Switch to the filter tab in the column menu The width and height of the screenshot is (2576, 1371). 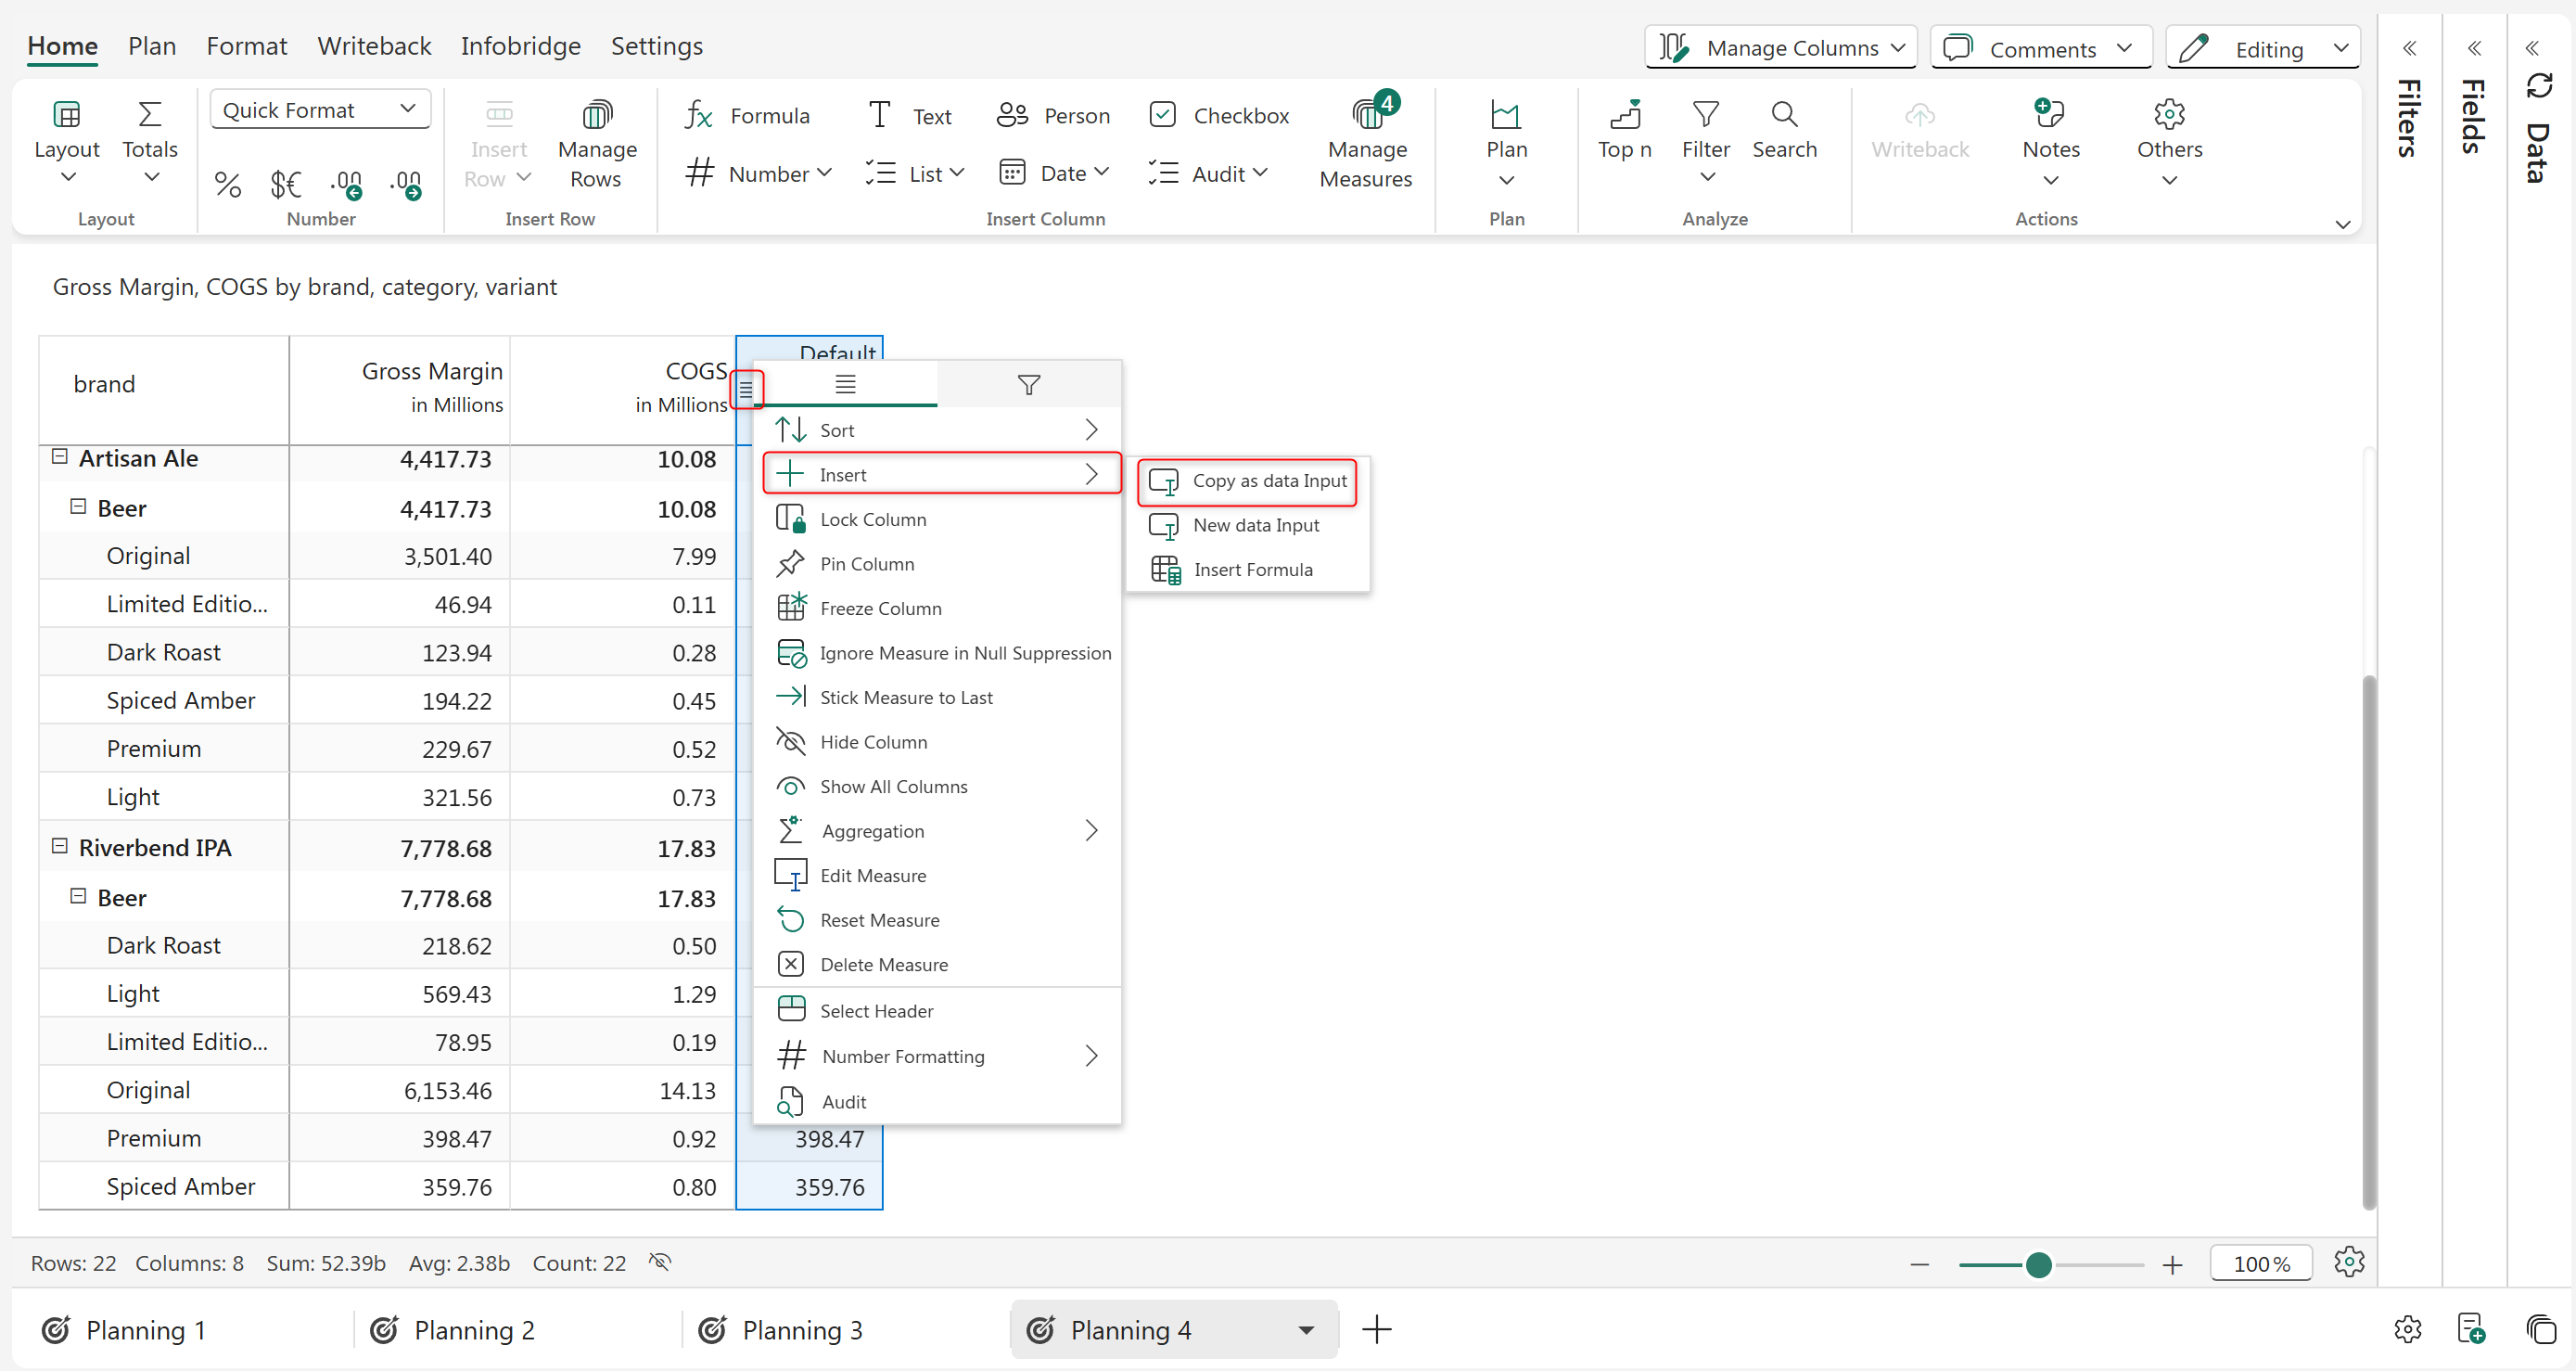(x=1028, y=385)
